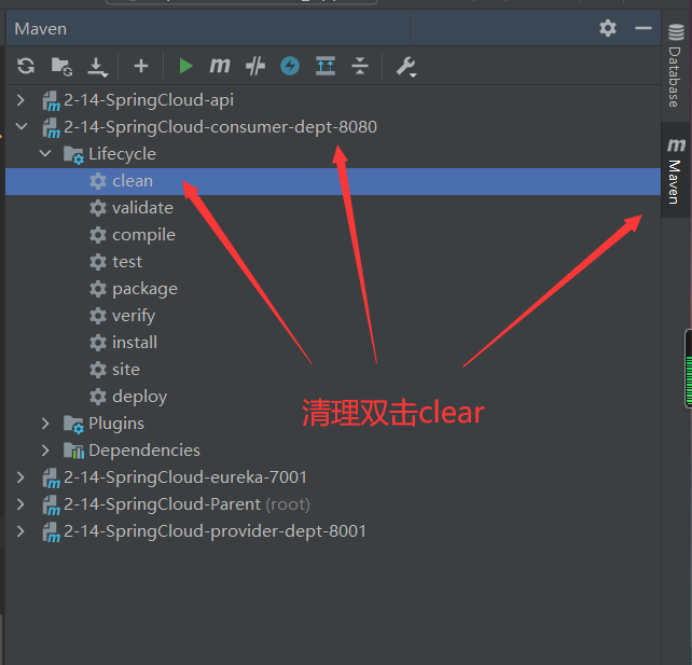692x665 pixels.
Task: Add Maven project with plus icon
Action: point(141,66)
